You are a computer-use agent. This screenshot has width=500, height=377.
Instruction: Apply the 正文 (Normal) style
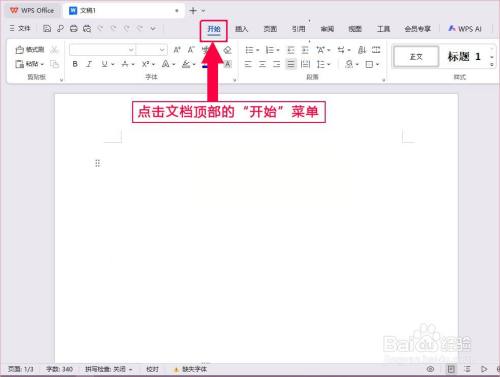point(416,57)
